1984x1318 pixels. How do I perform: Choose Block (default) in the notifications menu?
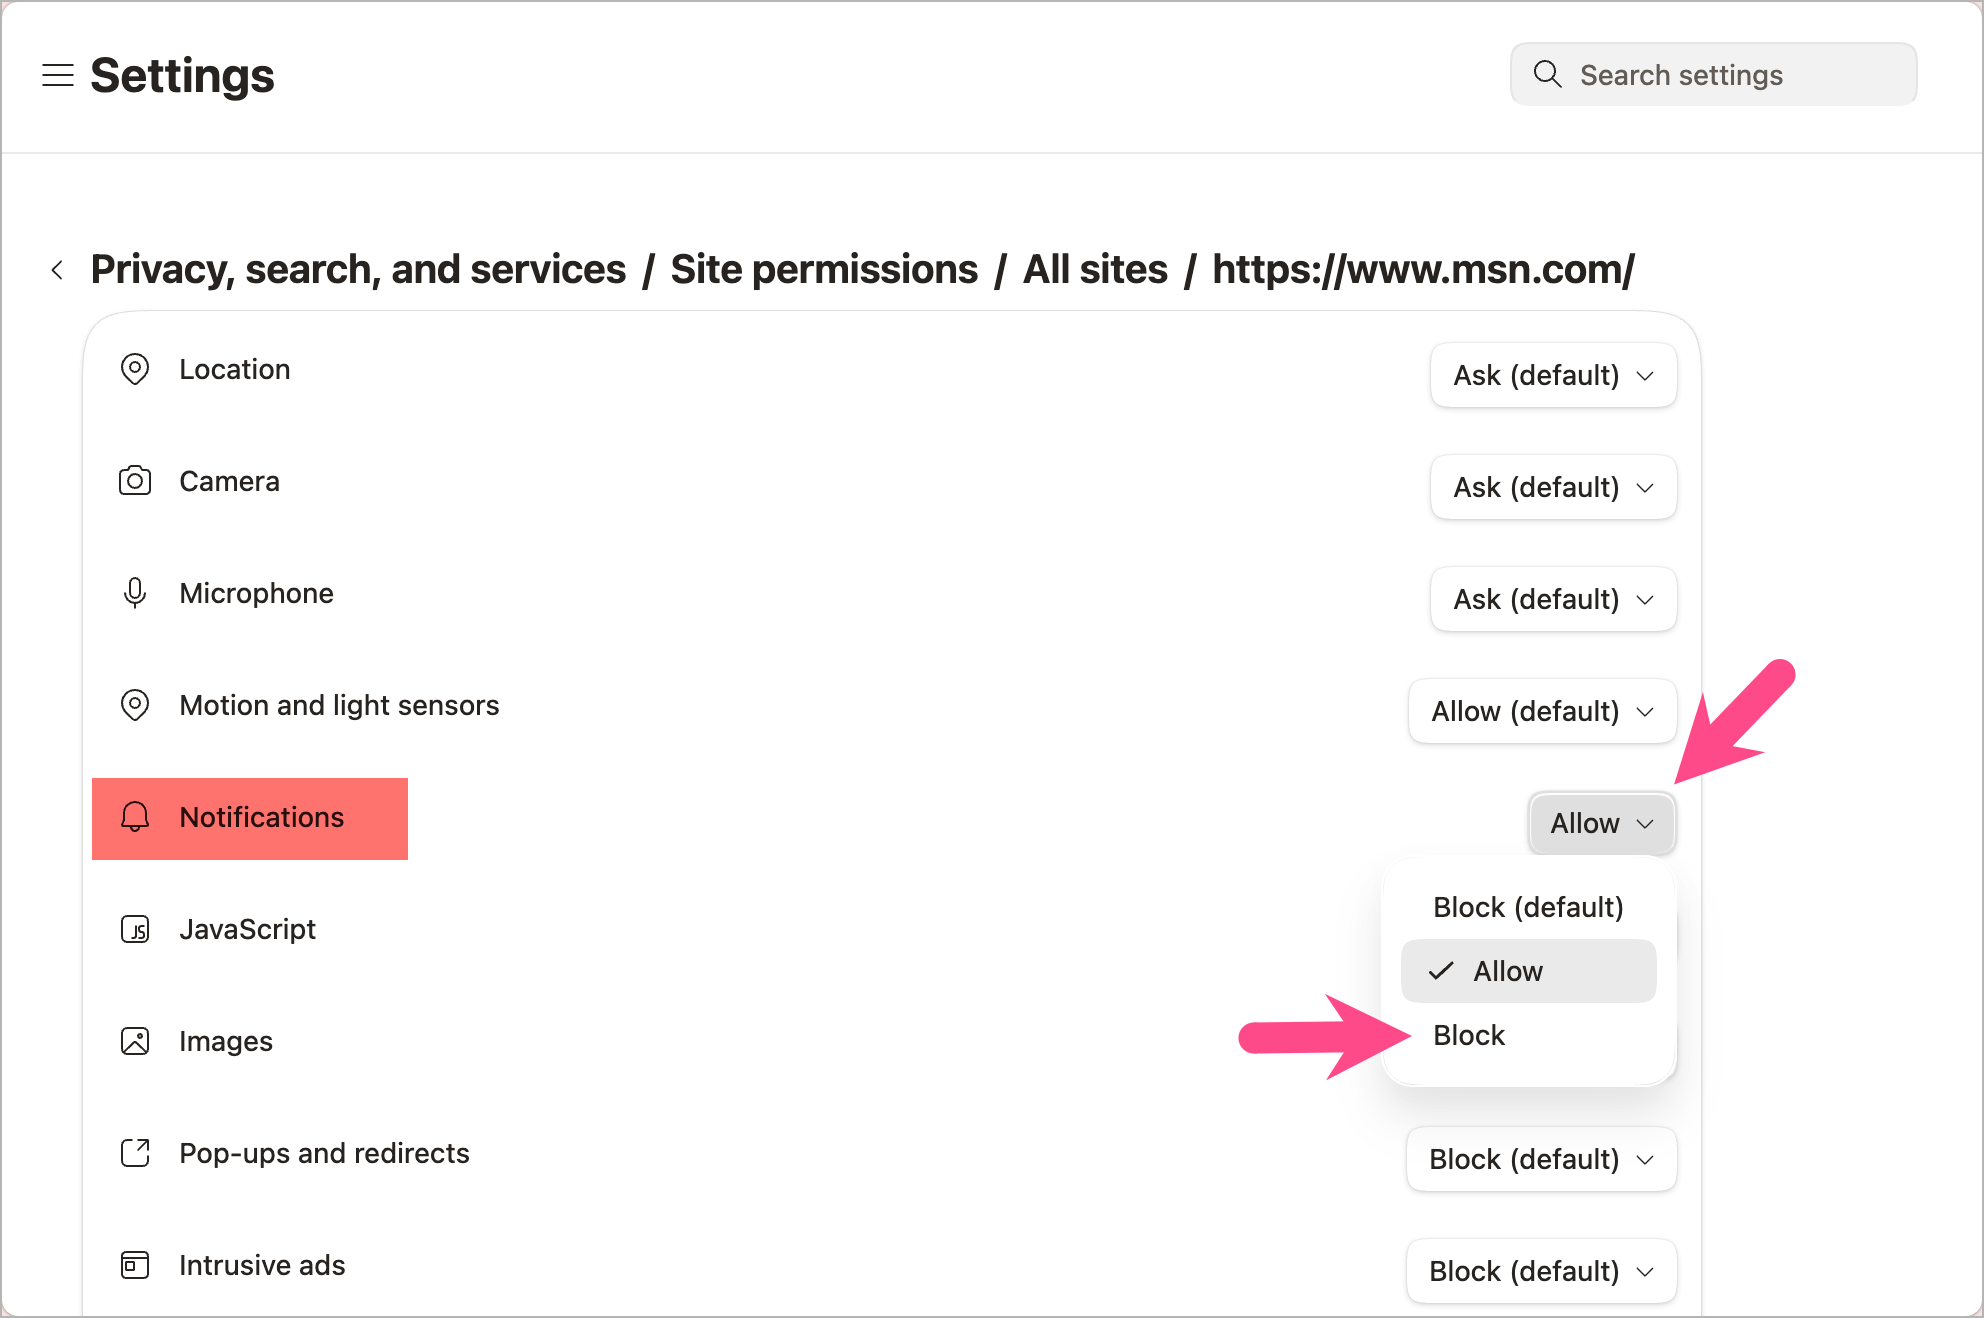pyautogui.click(x=1528, y=907)
